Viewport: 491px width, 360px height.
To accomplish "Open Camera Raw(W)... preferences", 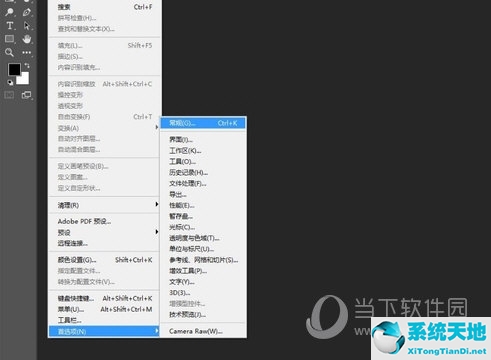I will pos(203,331).
